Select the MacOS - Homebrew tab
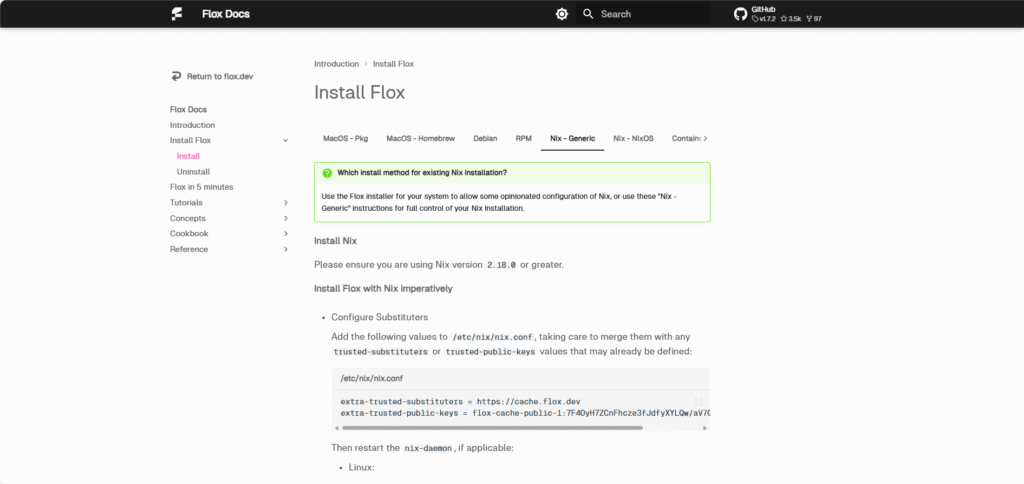Viewport: 1024px width, 484px height. click(421, 138)
